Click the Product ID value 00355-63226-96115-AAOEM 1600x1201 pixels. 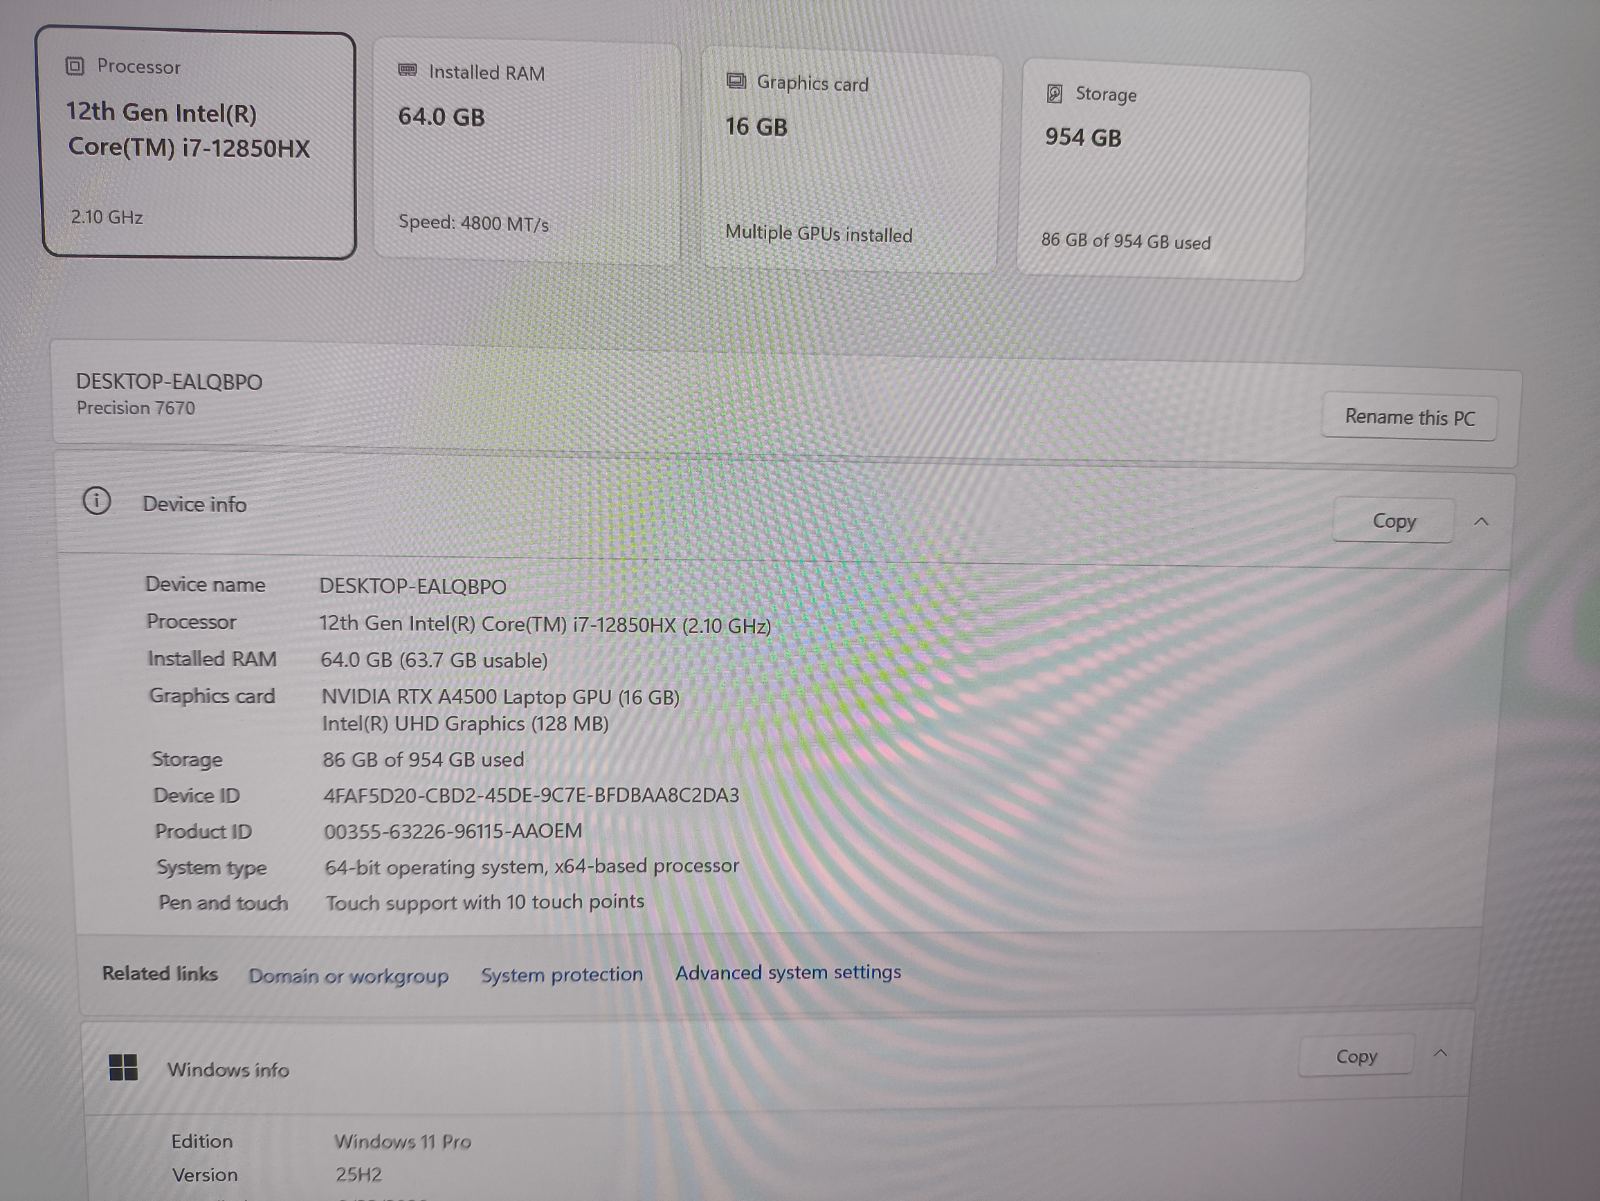(x=453, y=831)
